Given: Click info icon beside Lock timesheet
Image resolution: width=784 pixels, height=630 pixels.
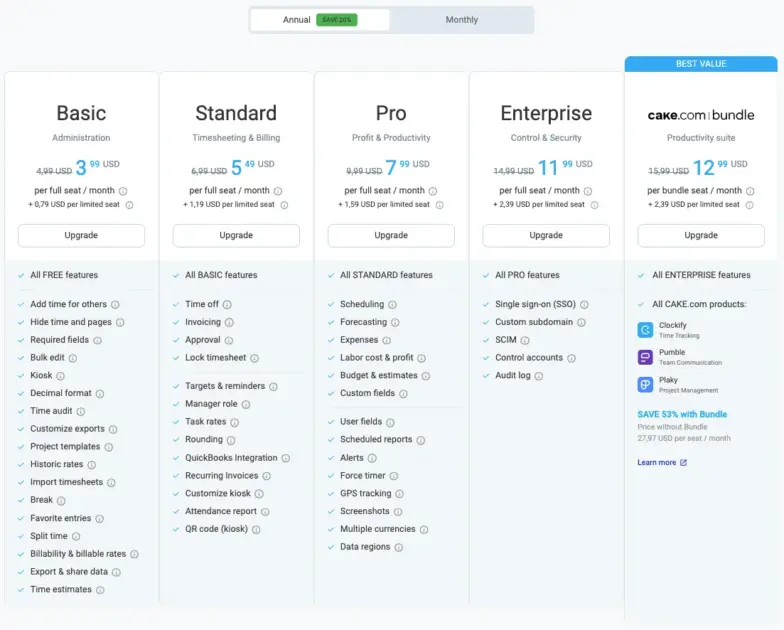Looking at the screenshot, I should pos(254,358).
